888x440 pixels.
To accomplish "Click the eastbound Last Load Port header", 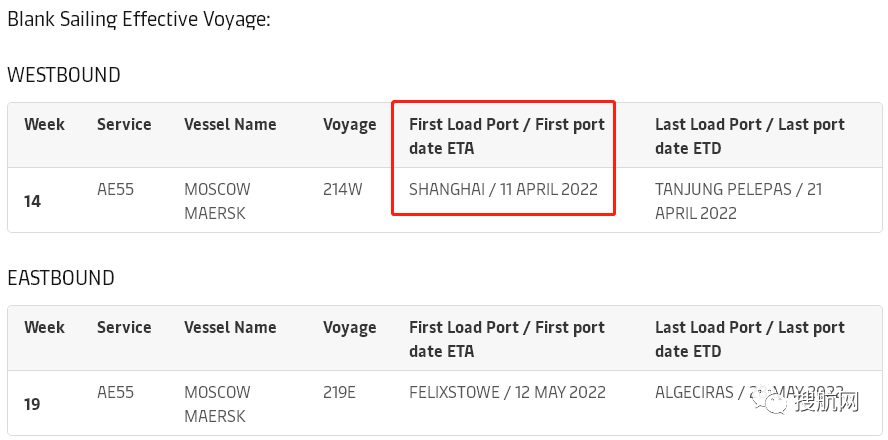I will coord(749,339).
